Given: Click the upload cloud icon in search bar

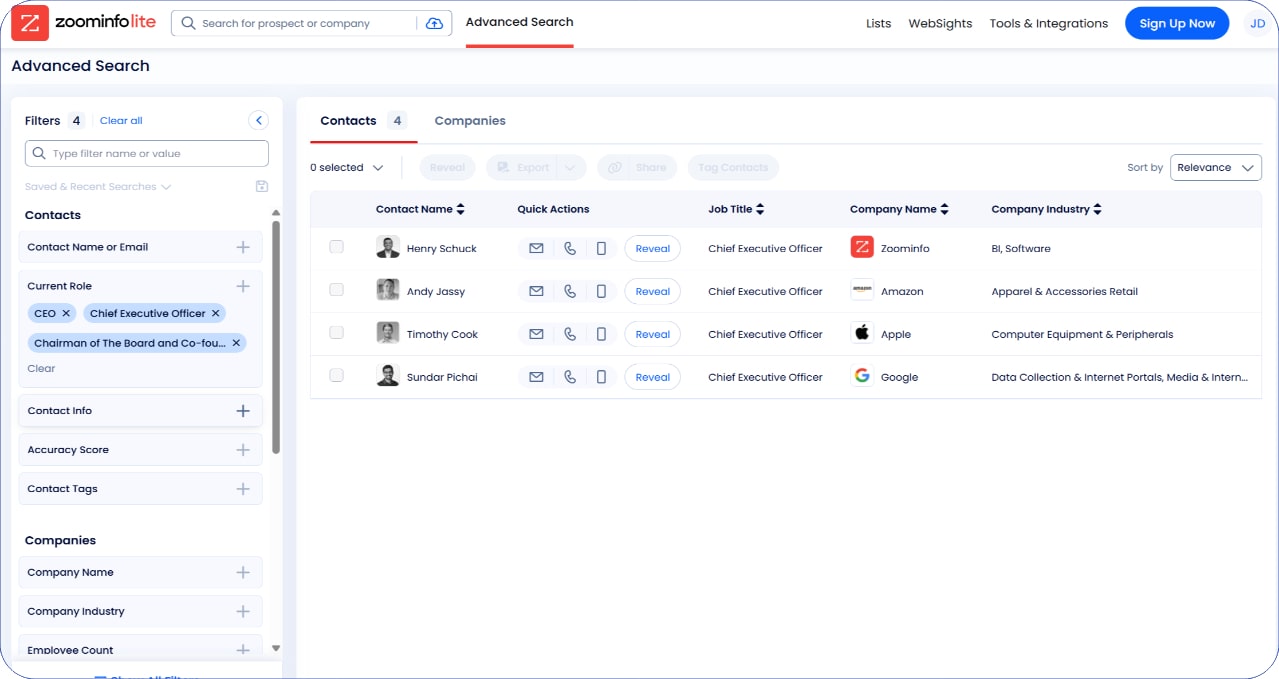Looking at the screenshot, I should click(x=434, y=23).
